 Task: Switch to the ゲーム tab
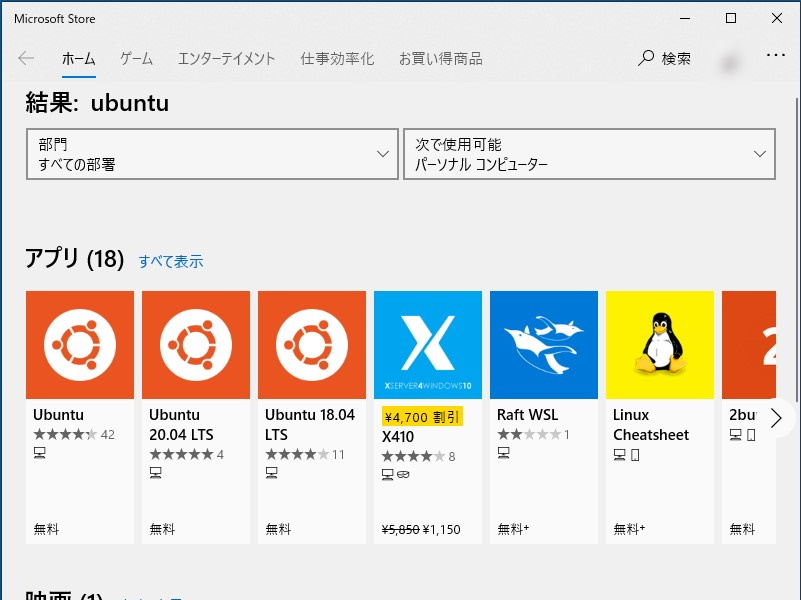tap(135, 58)
